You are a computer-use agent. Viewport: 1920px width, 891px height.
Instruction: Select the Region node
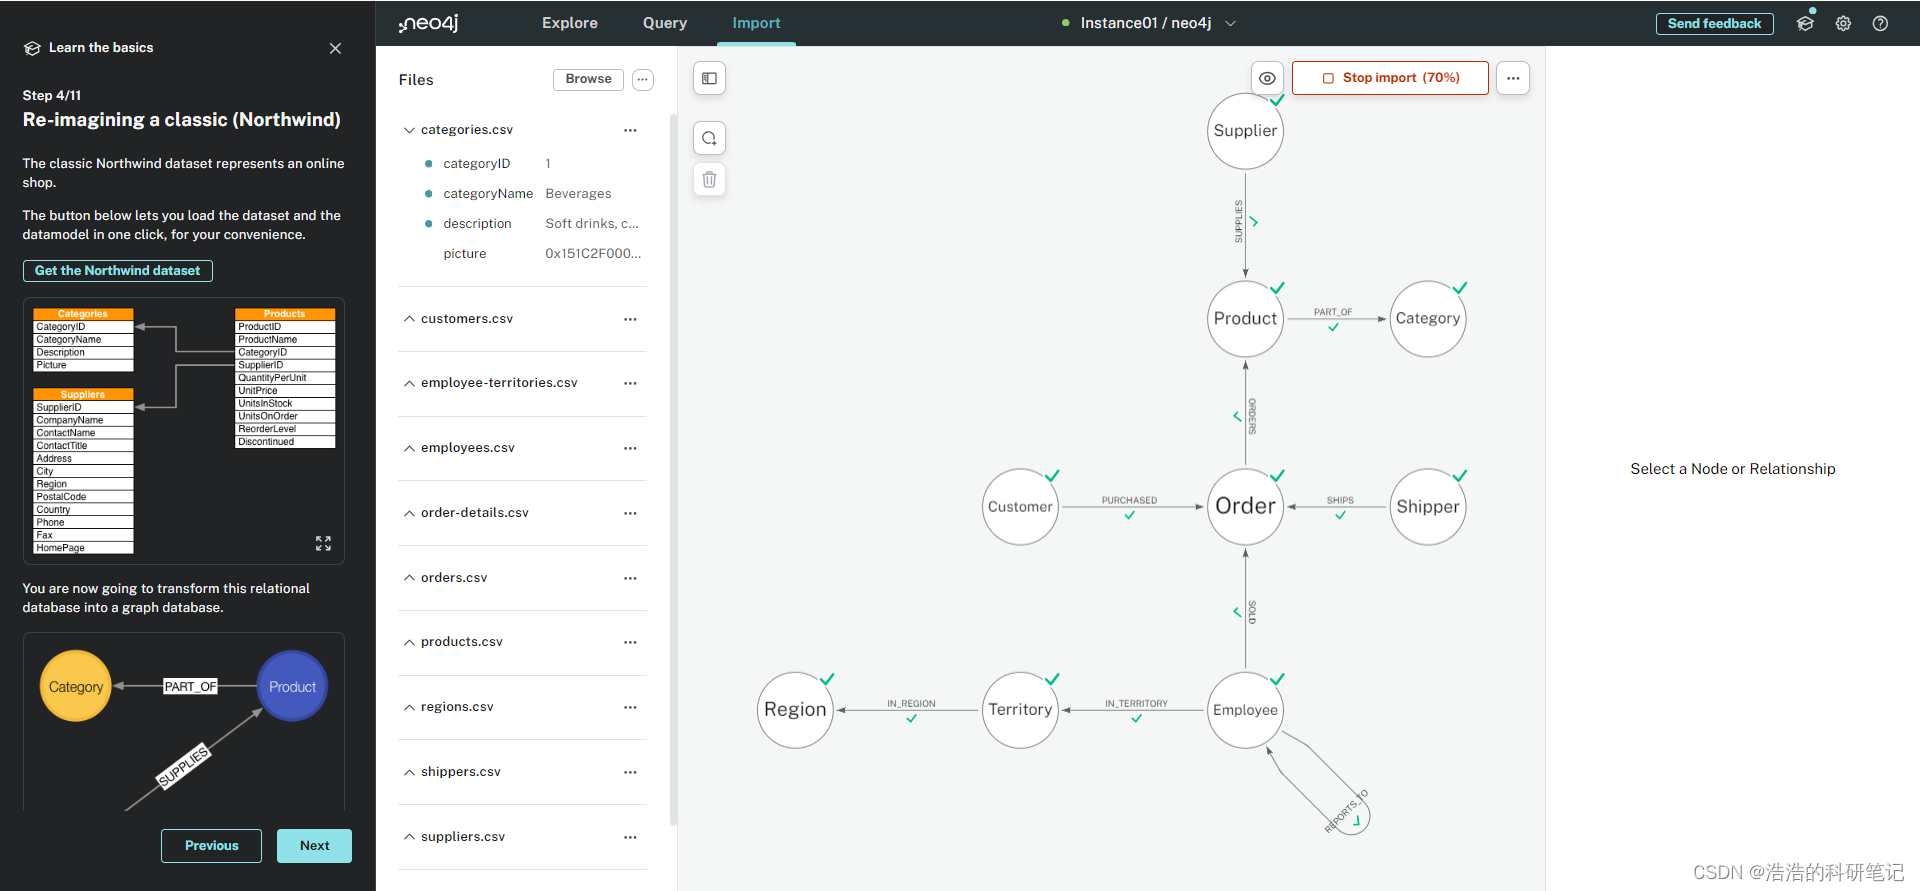(795, 710)
